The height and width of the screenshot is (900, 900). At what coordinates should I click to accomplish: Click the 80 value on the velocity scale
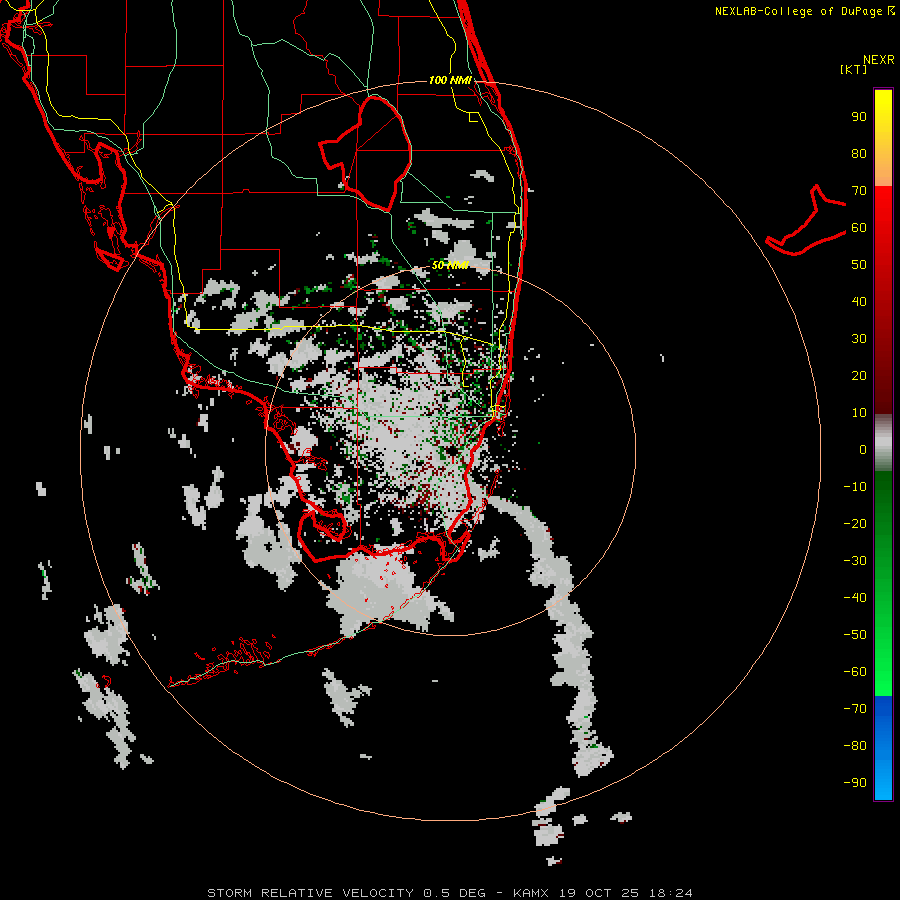click(859, 154)
